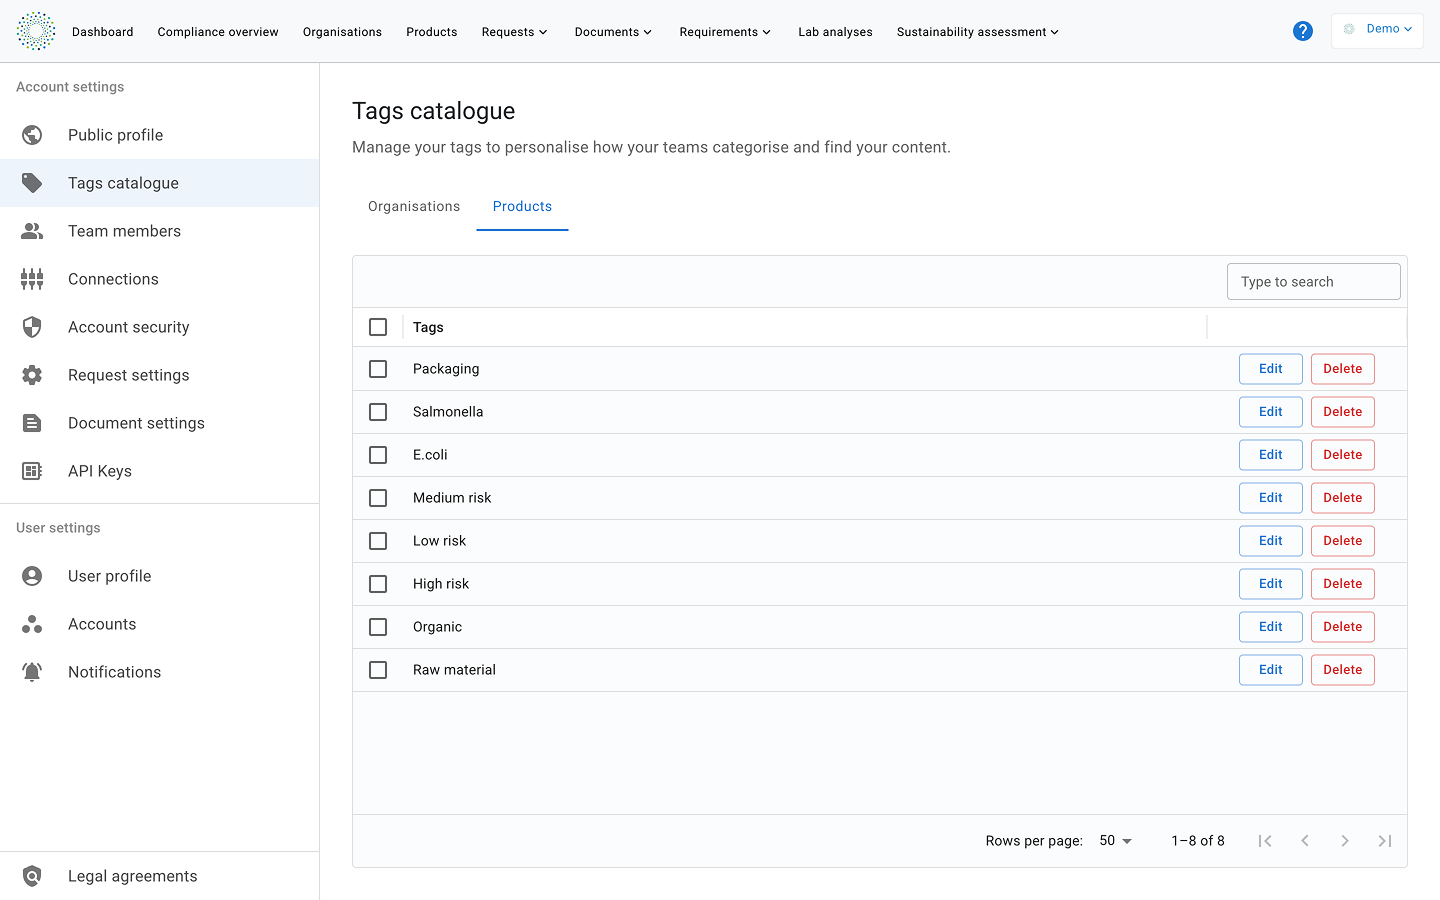Open the Demo account dropdown
Screen dimensions: 1440x900
pyautogui.click(x=1377, y=30)
